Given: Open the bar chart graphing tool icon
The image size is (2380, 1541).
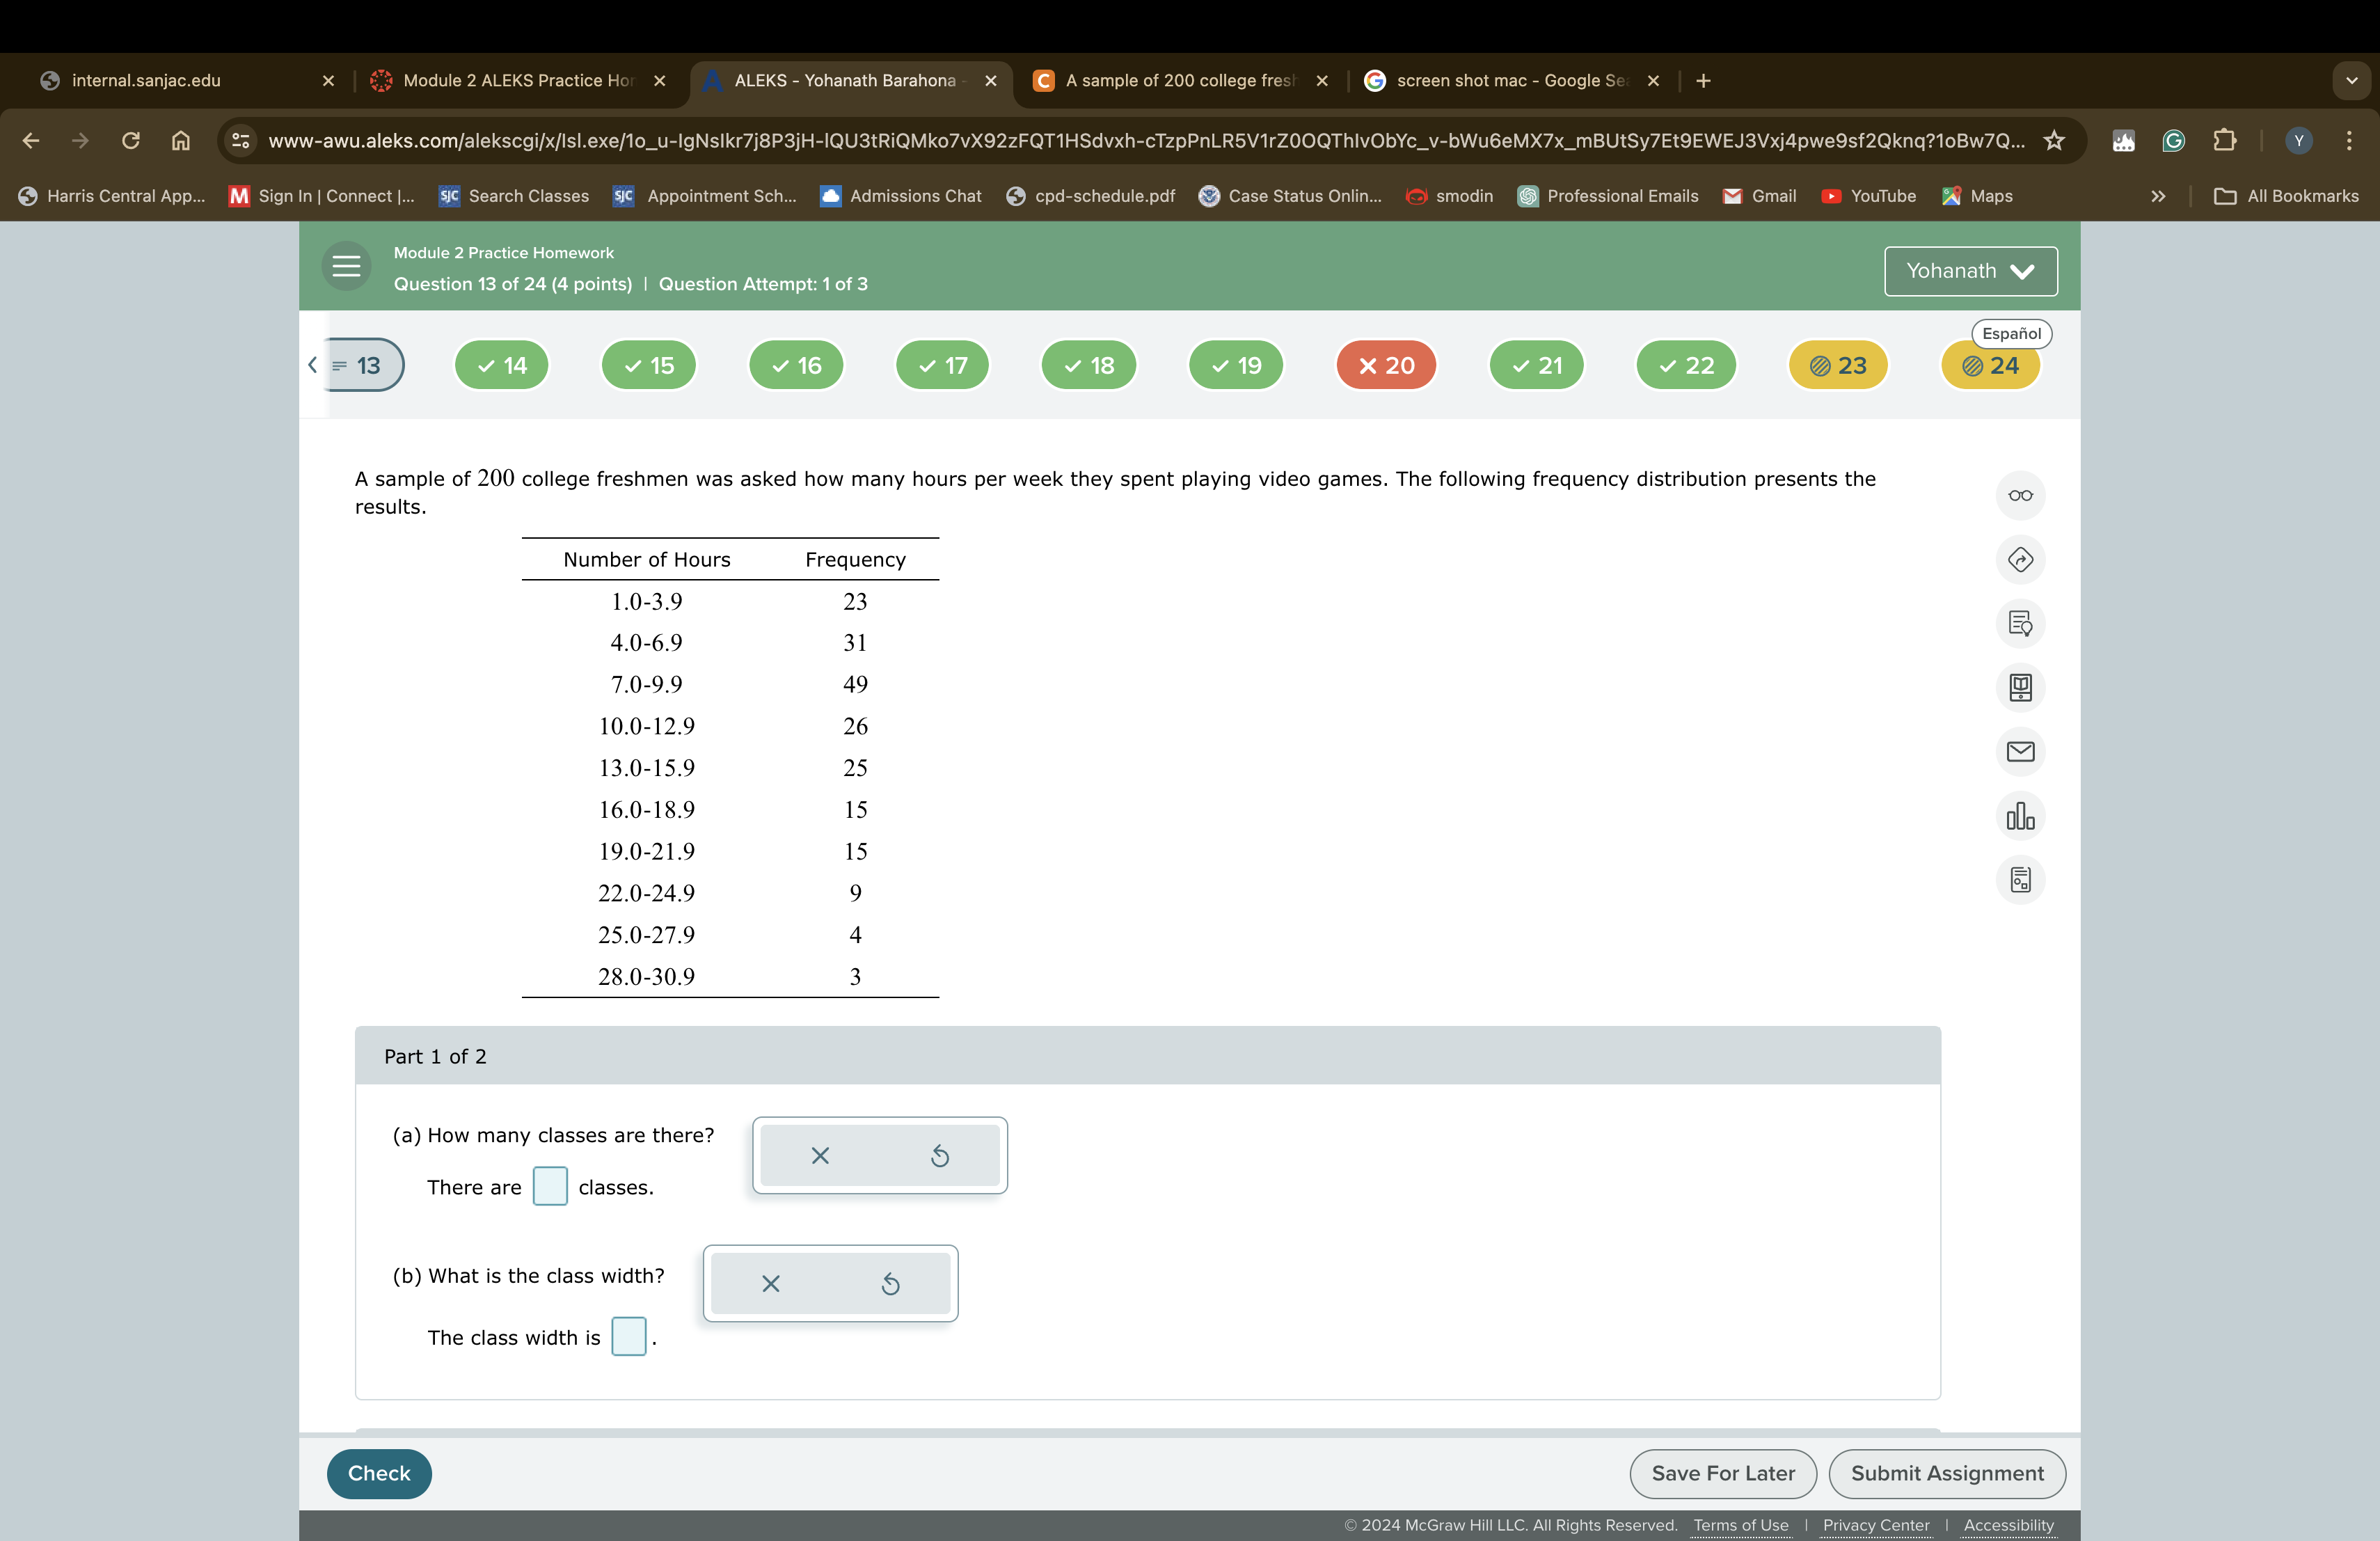Looking at the screenshot, I should (x=2019, y=816).
